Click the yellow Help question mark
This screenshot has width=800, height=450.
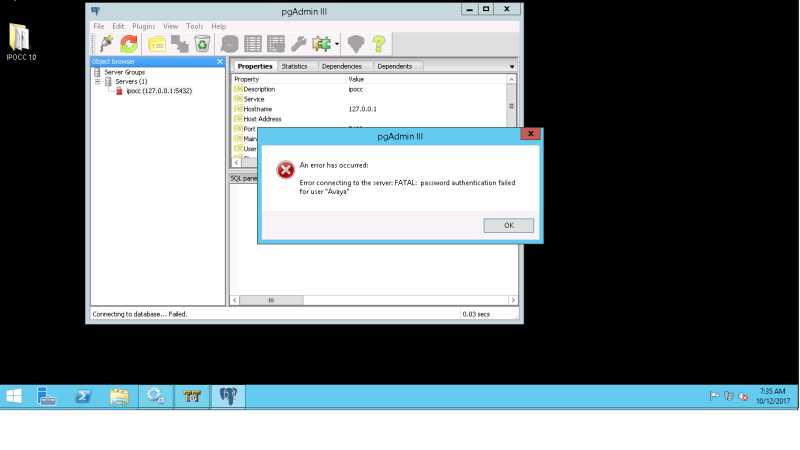coord(379,44)
